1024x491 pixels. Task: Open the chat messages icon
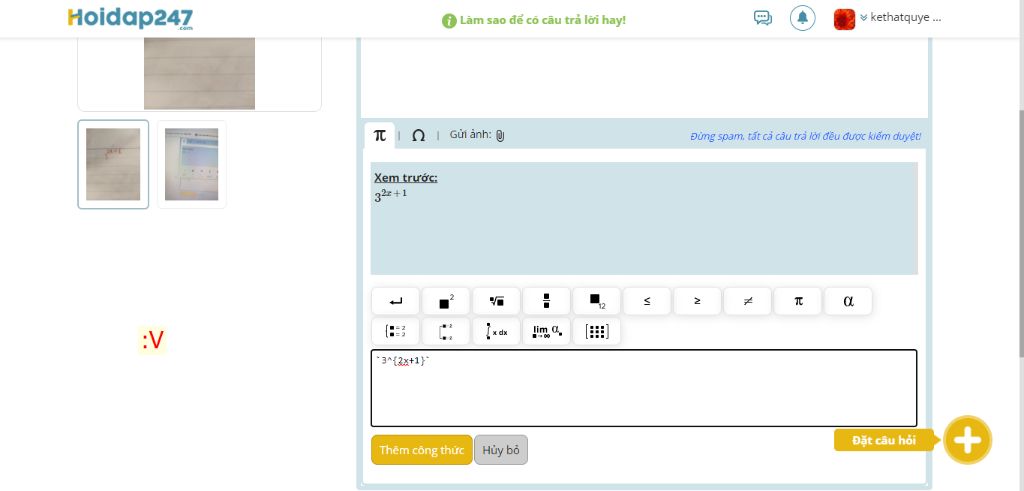[x=762, y=18]
